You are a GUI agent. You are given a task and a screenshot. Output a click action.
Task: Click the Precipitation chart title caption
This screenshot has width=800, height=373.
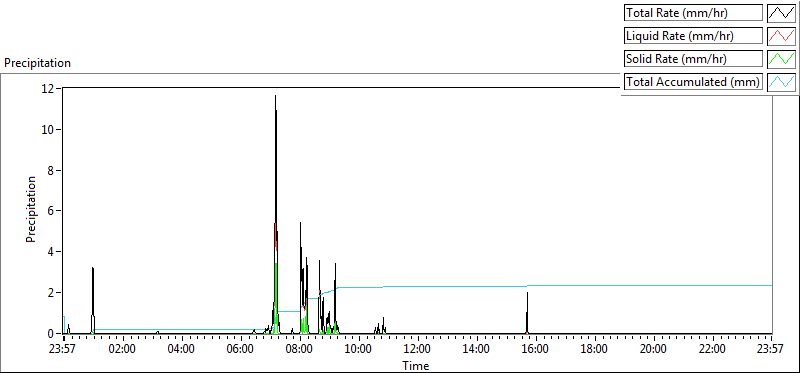pos(37,63)
